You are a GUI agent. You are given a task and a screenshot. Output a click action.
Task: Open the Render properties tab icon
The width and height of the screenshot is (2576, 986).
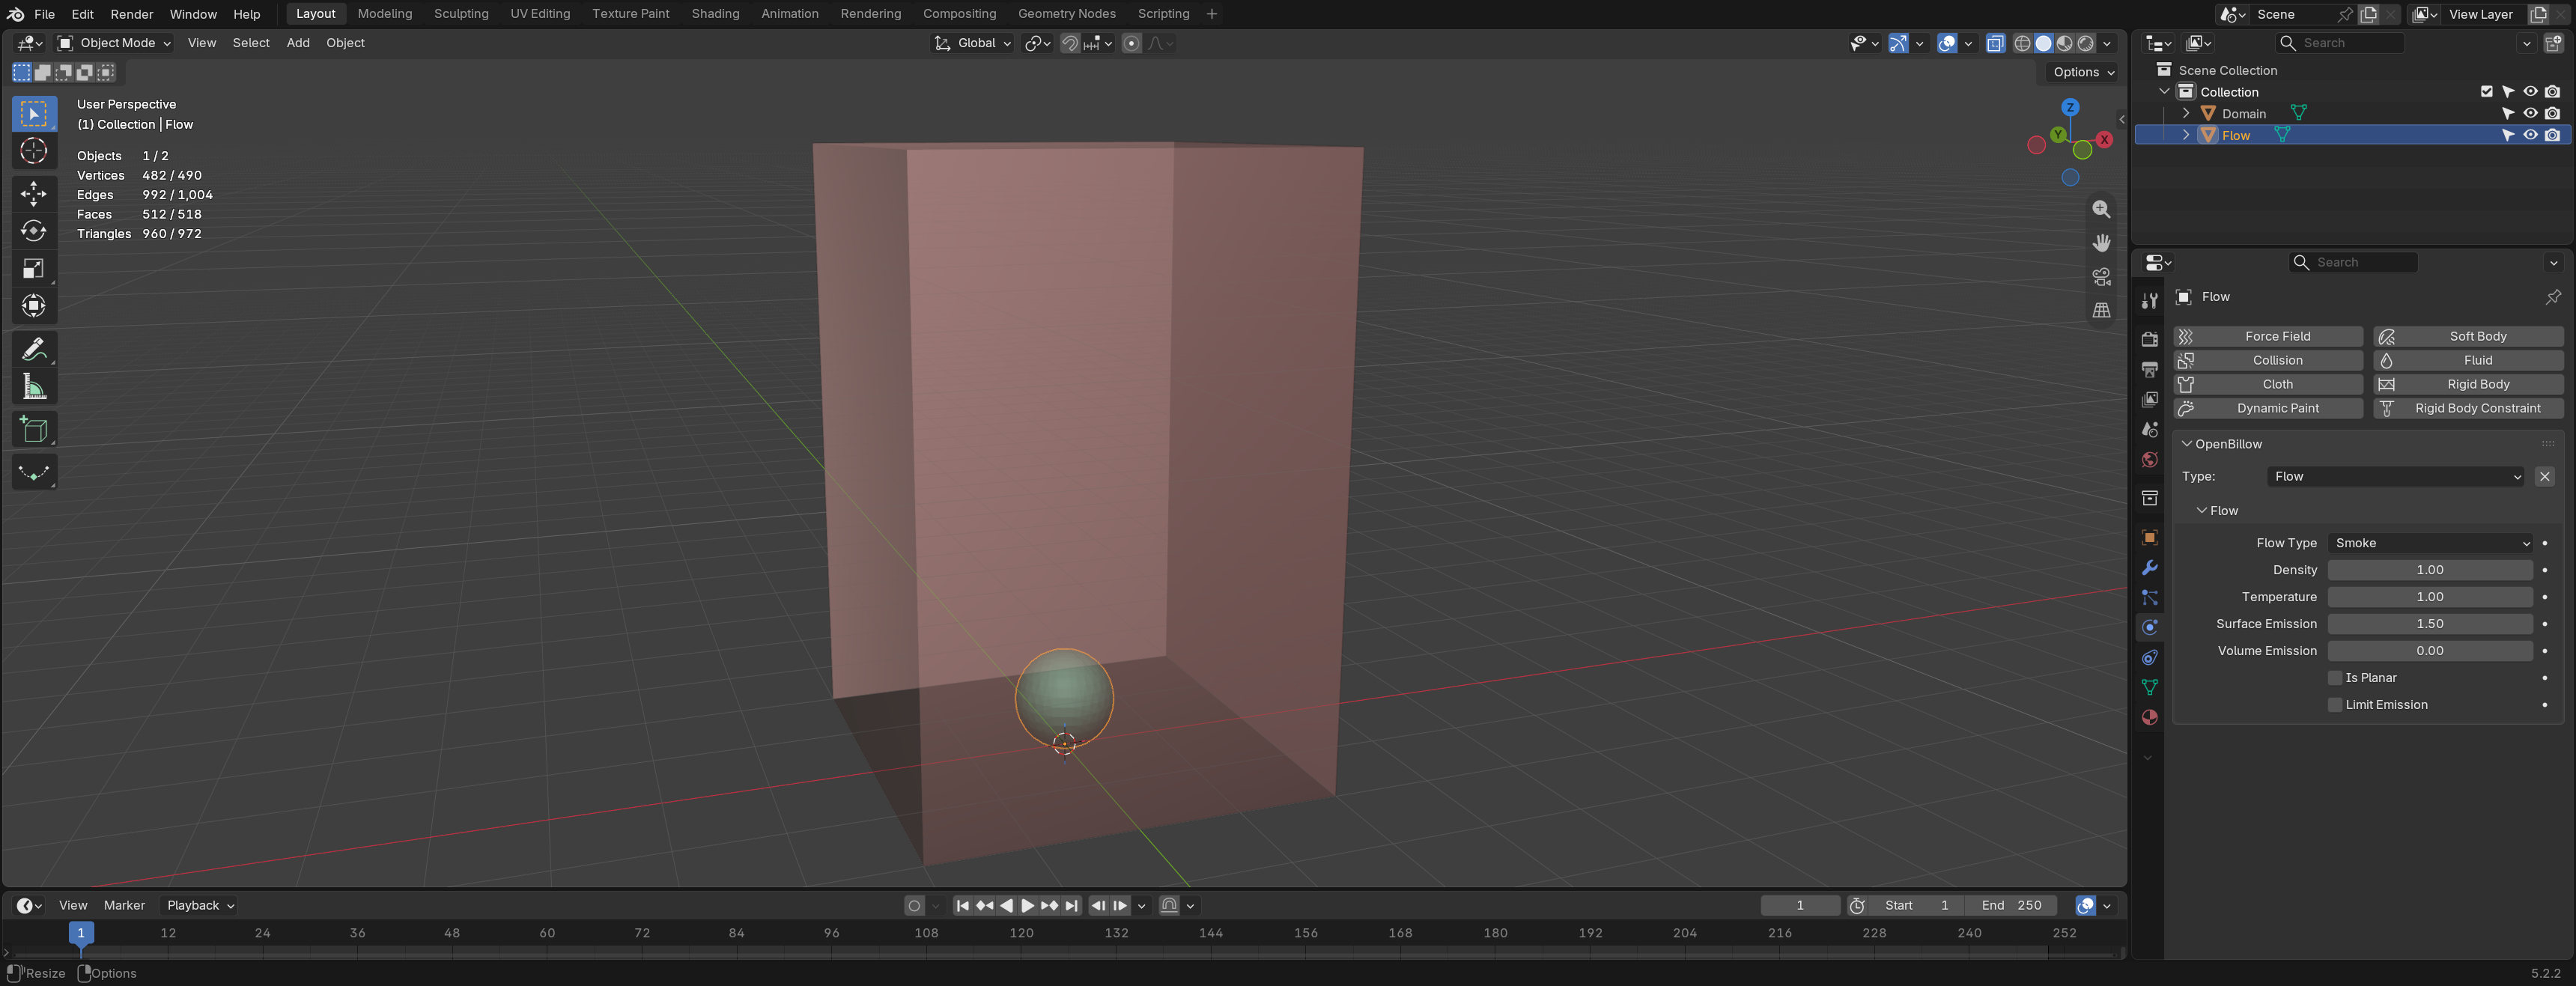pos(2149,339)
